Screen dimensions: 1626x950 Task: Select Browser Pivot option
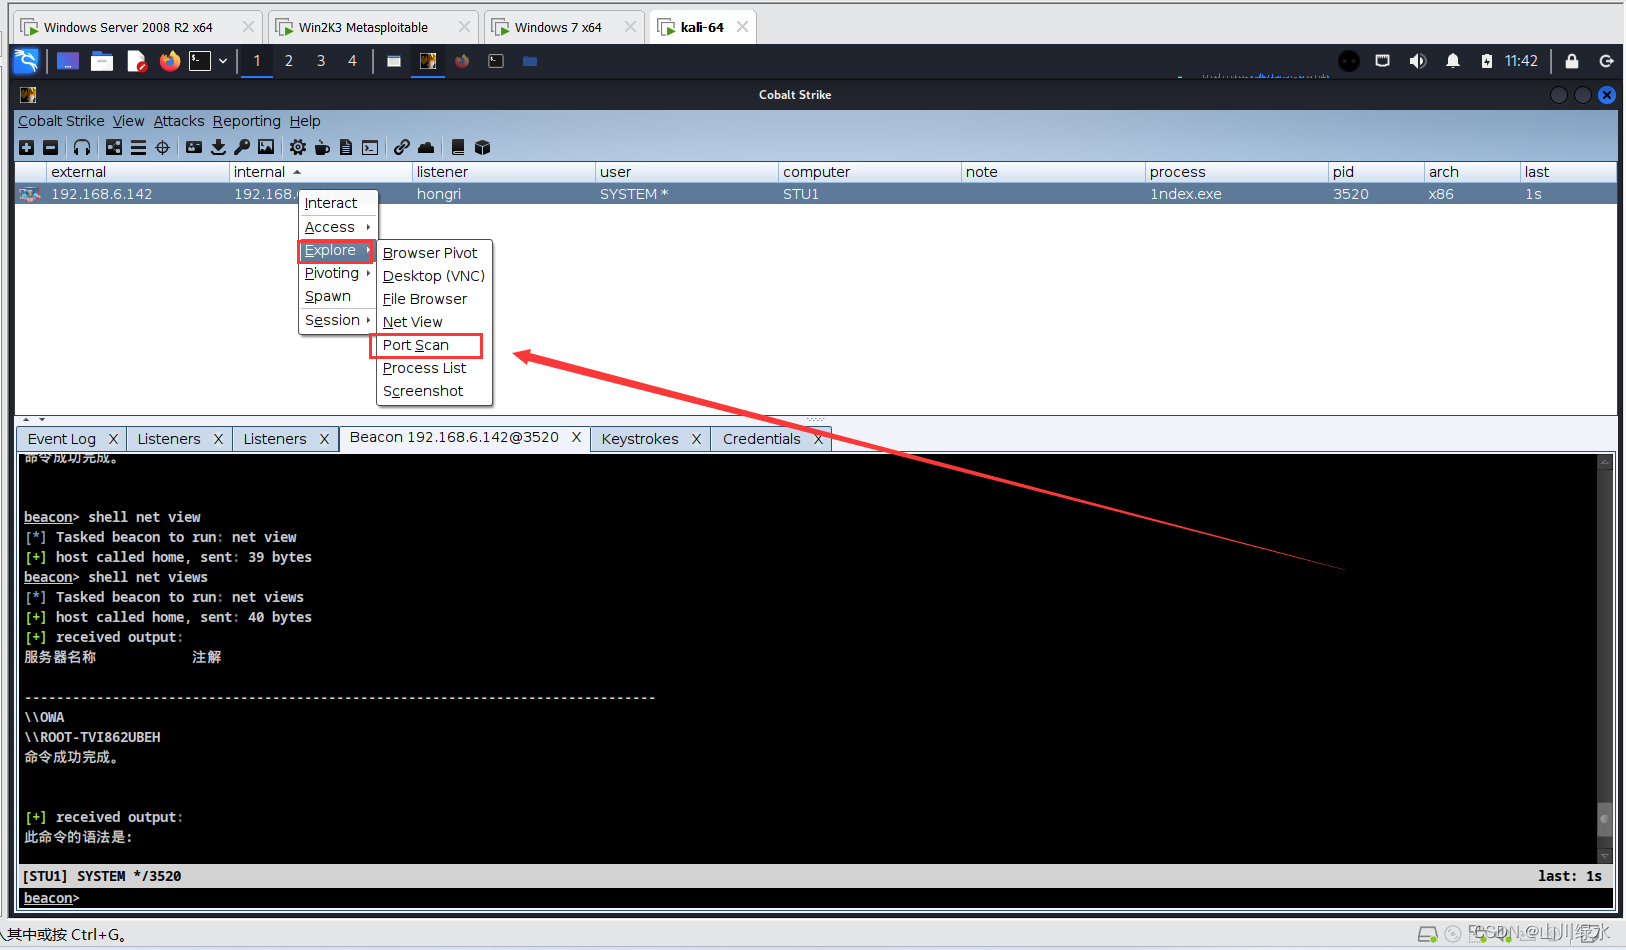[434, 253]
